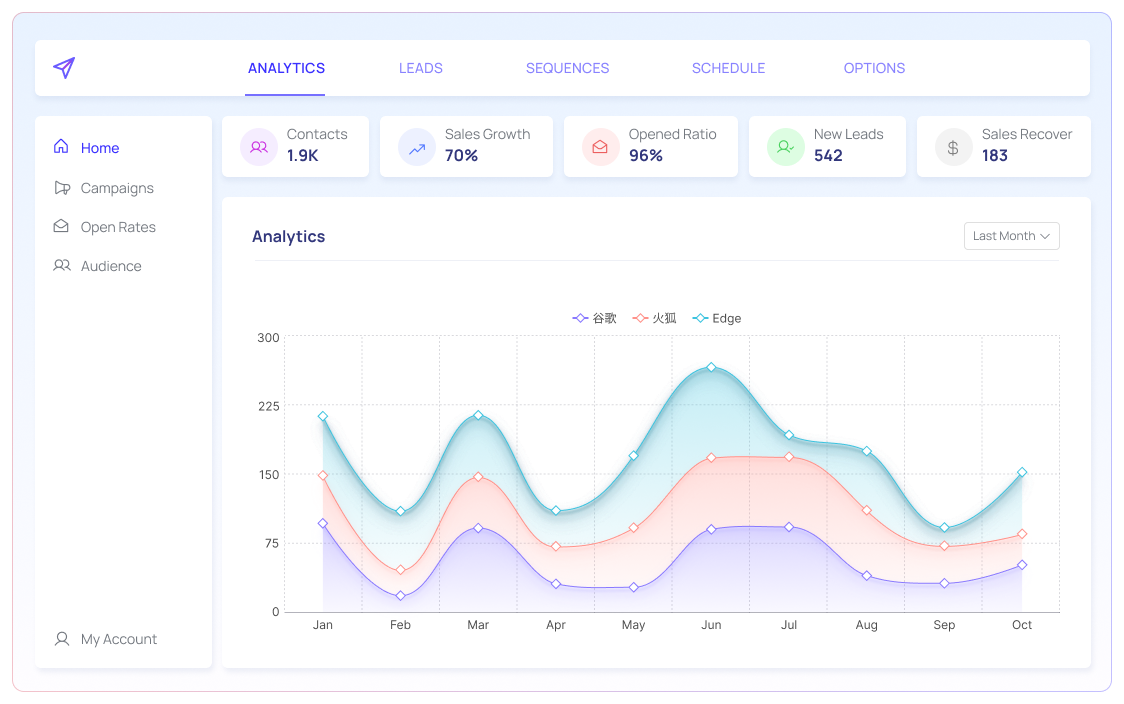
Task: Toggle the 火狐 series in the chart legend
Action: 653,318
